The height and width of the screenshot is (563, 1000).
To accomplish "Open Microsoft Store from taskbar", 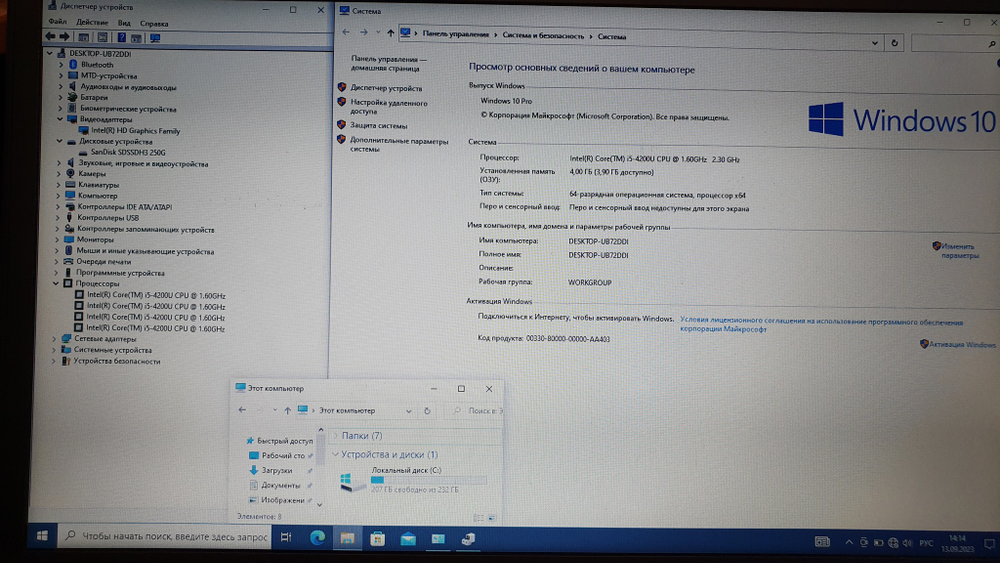I will tap(378, 539).
